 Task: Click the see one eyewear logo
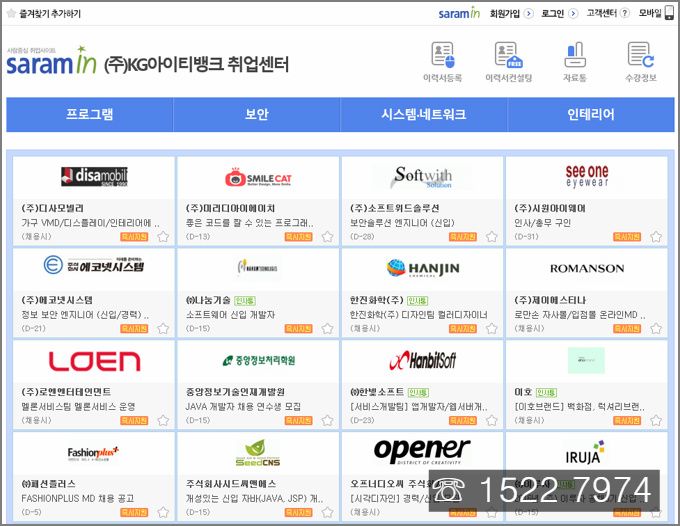(x=587, y=176)
